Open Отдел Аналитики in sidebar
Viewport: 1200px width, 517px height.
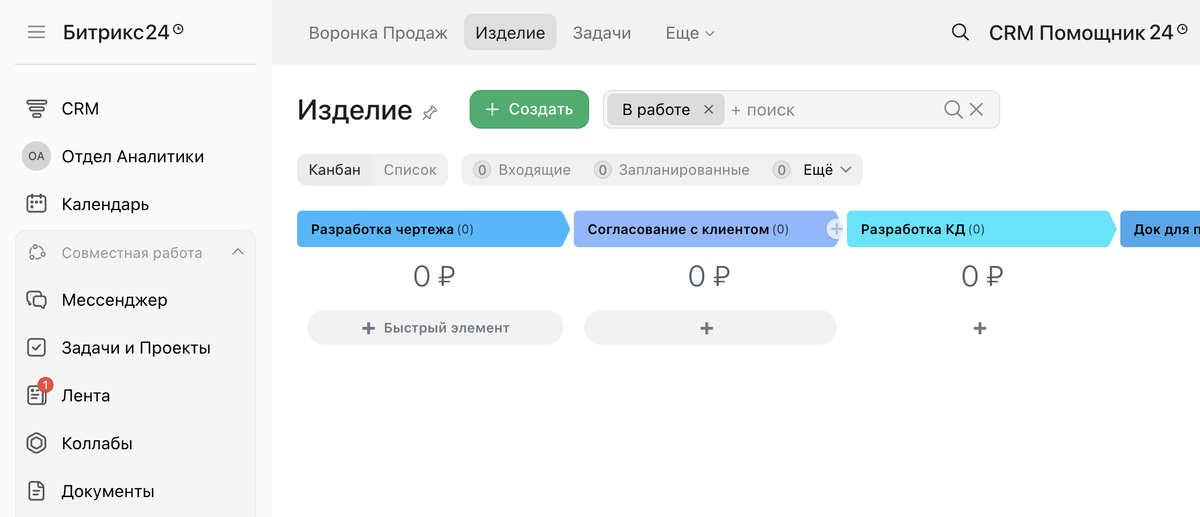135,156
